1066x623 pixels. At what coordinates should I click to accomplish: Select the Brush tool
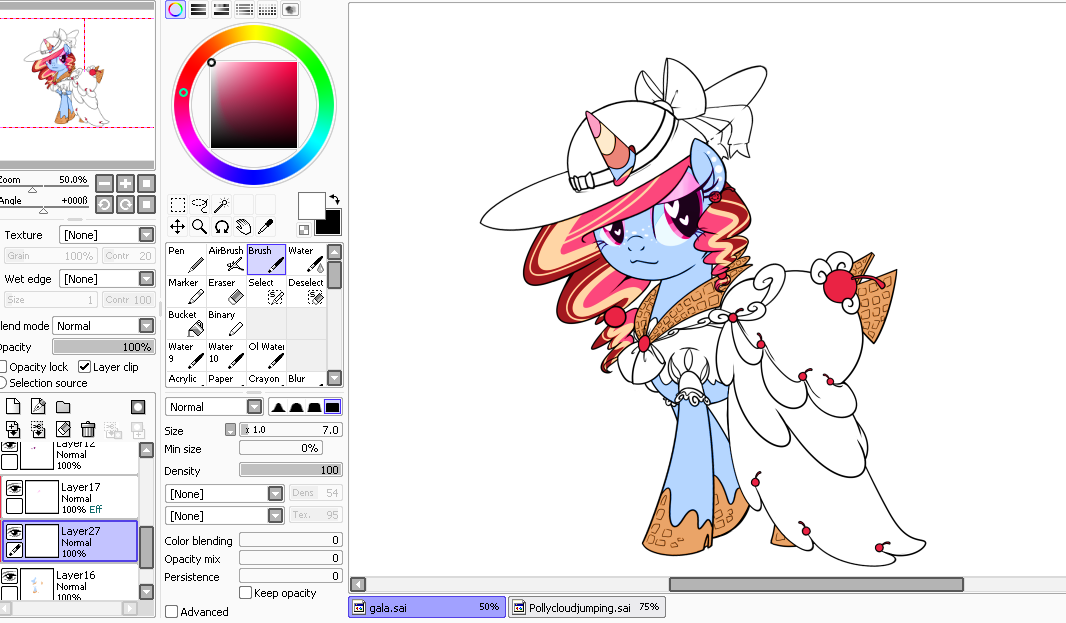(x=266, y=259)
